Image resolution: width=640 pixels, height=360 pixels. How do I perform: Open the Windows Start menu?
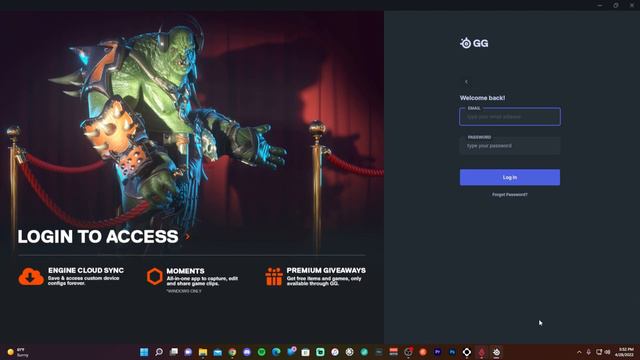point(144,352)
